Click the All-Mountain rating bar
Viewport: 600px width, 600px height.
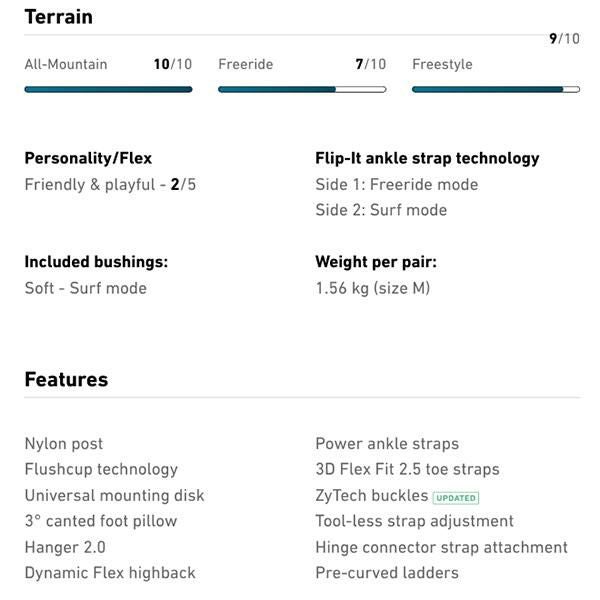(108, 89)
